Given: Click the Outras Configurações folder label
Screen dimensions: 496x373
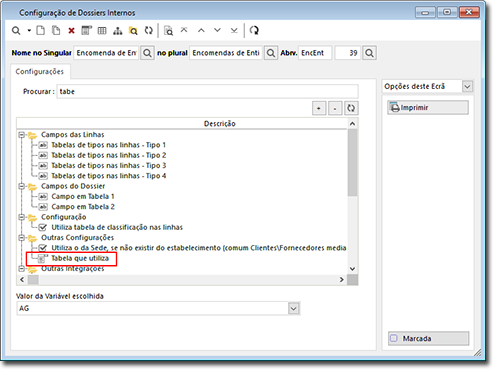Looking at the screenshot, I should [x=77, y=238].
